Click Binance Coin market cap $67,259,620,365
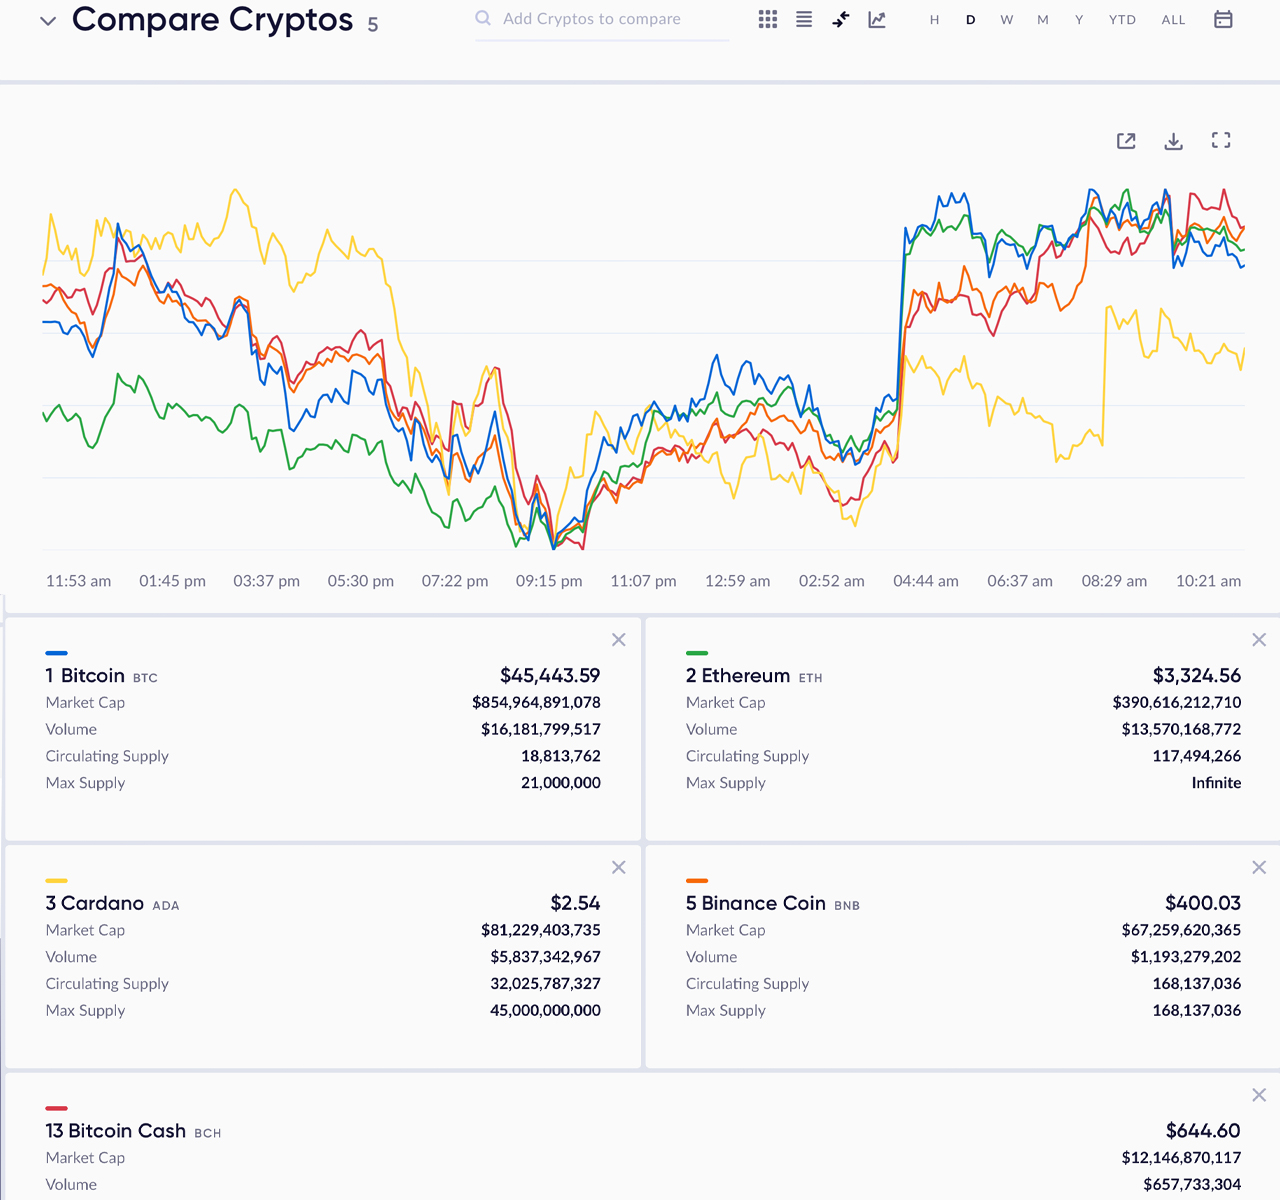The width and height of the screenshot is (1280, 1200). 1181,930
